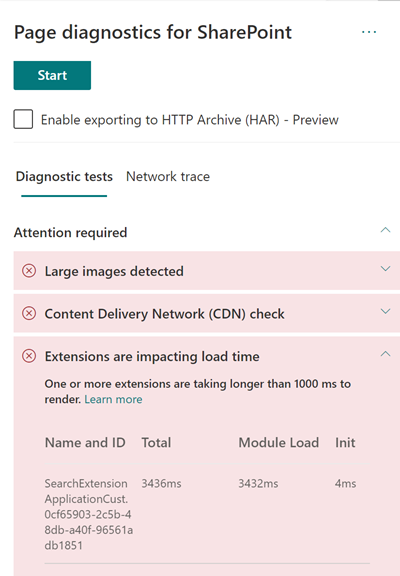
Task: Click the error icon beside Extensions impacting load time
Action: pos(29,356)
